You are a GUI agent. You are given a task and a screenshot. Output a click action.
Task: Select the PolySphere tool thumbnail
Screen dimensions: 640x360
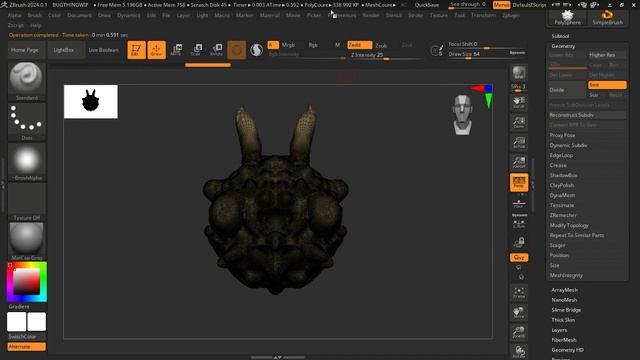[567, 18]
